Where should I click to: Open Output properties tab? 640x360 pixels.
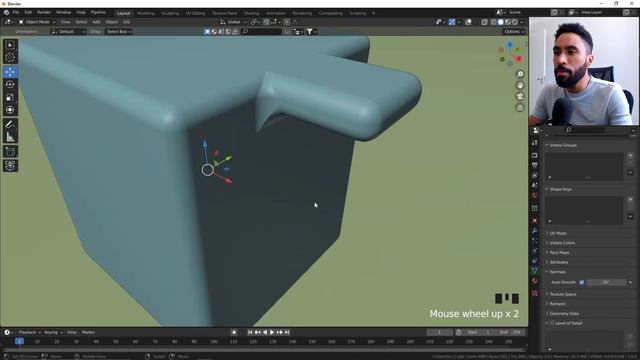(535, 165)
